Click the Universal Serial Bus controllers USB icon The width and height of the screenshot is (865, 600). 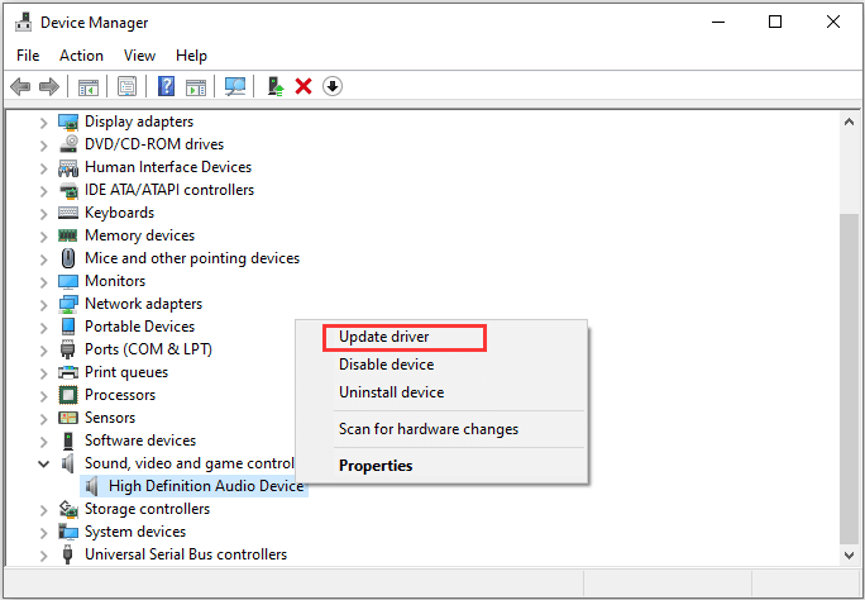coord(68,554)
